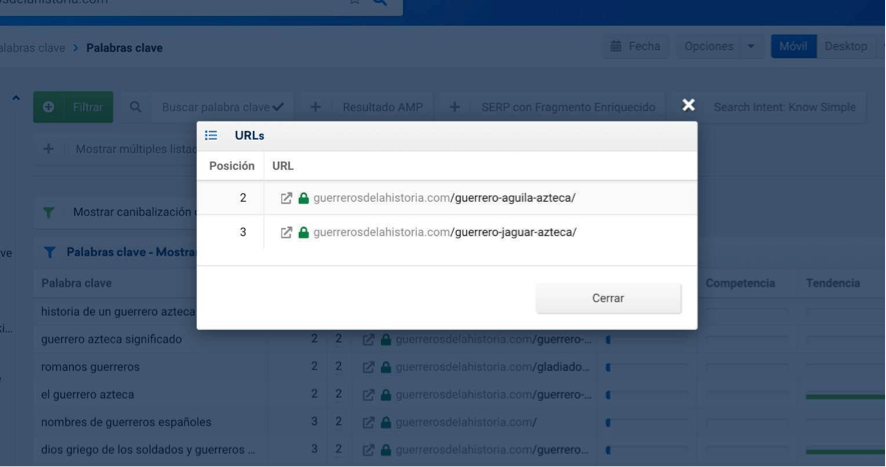Sort by Tendencia column header
The width and height of the screenshot is (886, 467).
tap(833, 283)
